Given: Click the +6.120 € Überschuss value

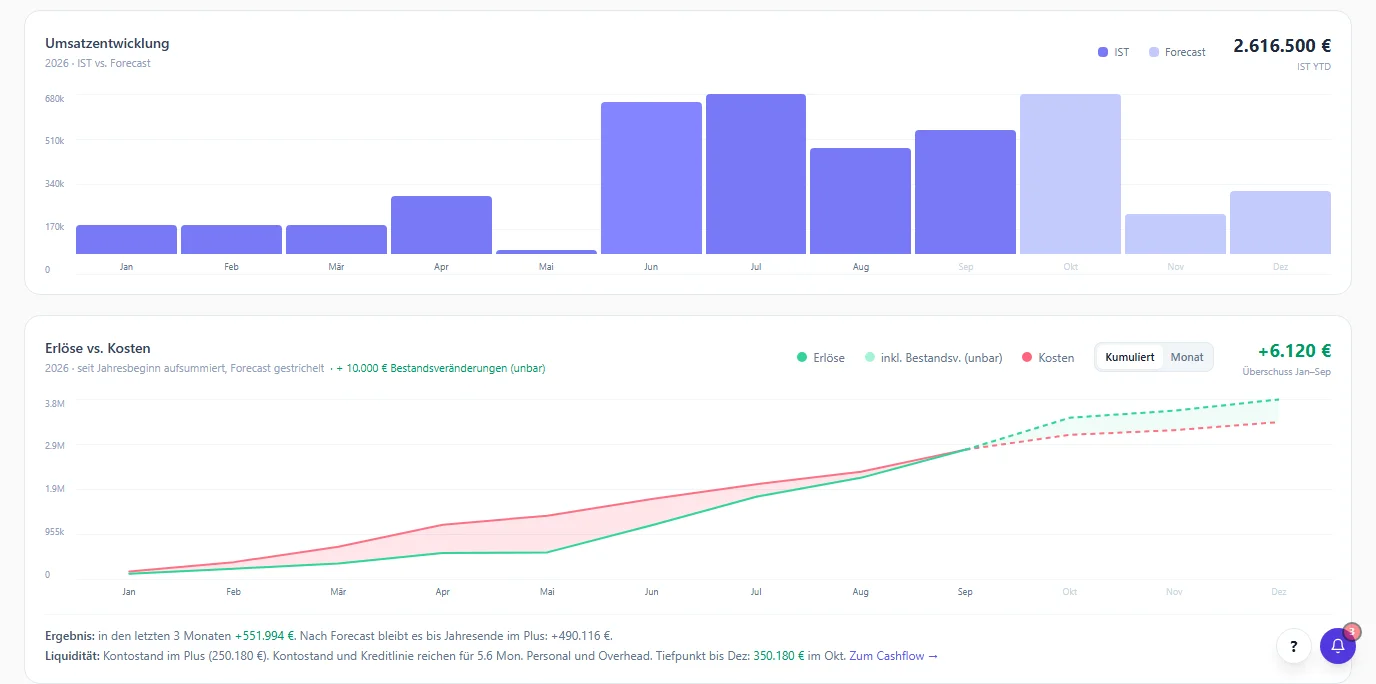Looking at the screenshot, I should (x=1294, y=351).
